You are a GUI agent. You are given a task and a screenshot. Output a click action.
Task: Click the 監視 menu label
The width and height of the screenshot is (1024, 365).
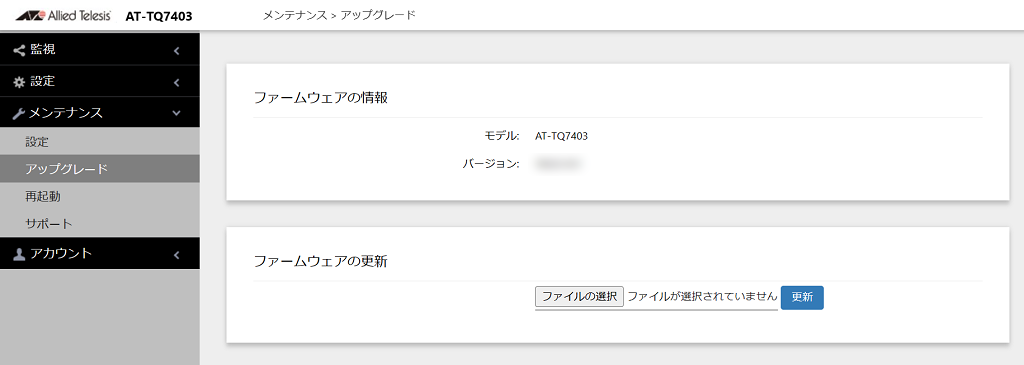[x=43, y=50]
